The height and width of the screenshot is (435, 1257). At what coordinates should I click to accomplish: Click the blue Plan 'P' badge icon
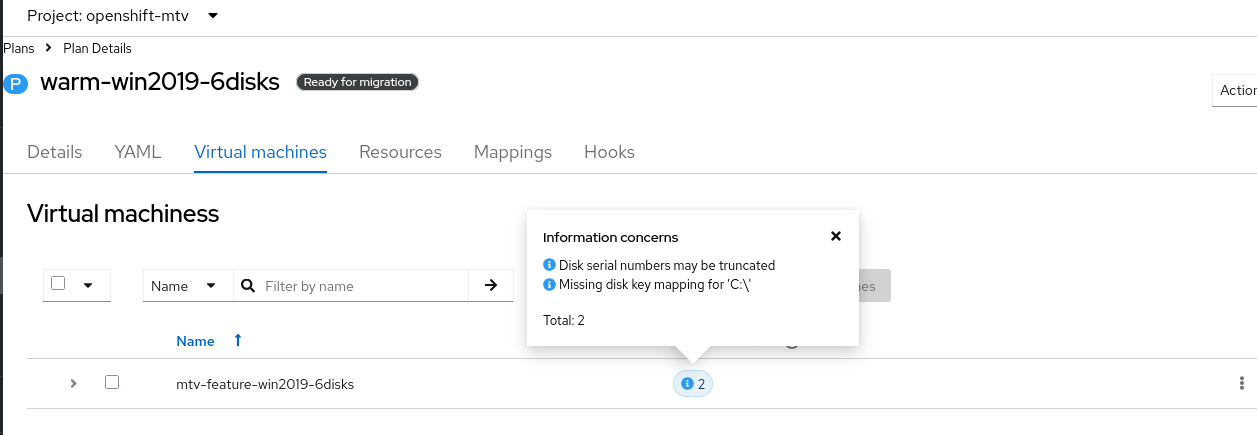[x=16, y=84]
